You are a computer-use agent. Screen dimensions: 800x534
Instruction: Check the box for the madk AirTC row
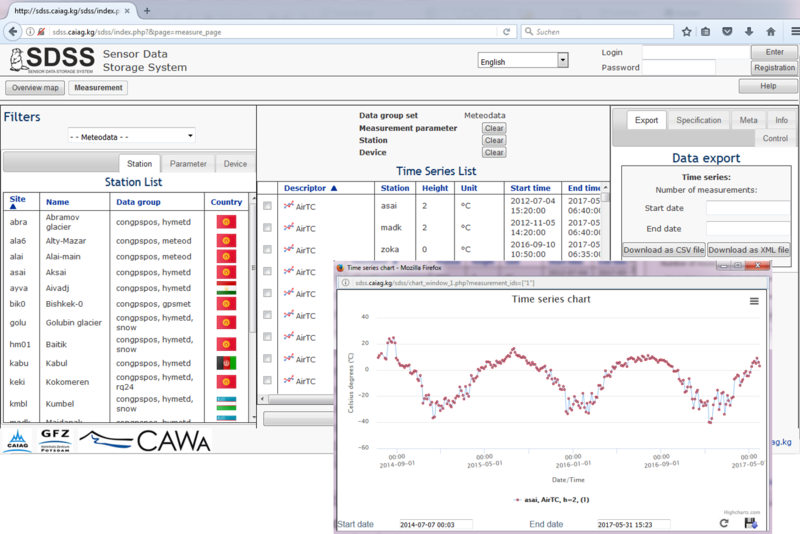click(267, 228)
